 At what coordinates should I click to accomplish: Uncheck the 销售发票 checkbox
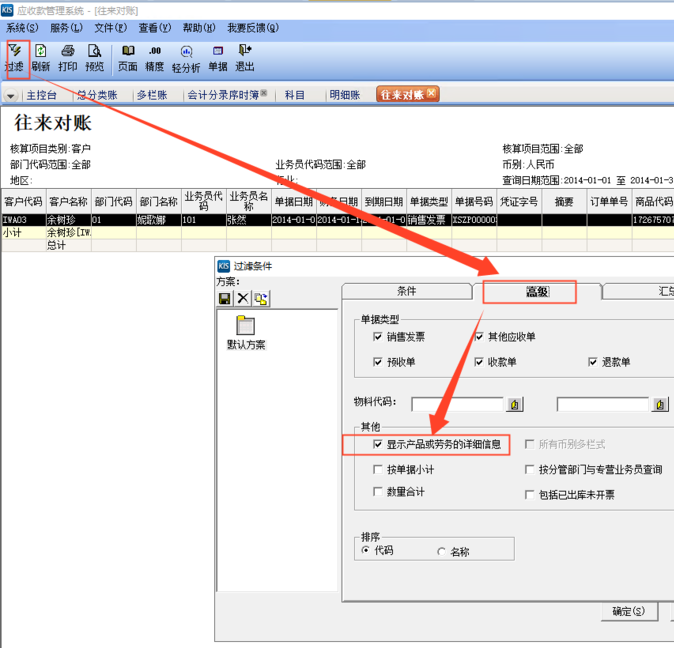pos(377,337)
